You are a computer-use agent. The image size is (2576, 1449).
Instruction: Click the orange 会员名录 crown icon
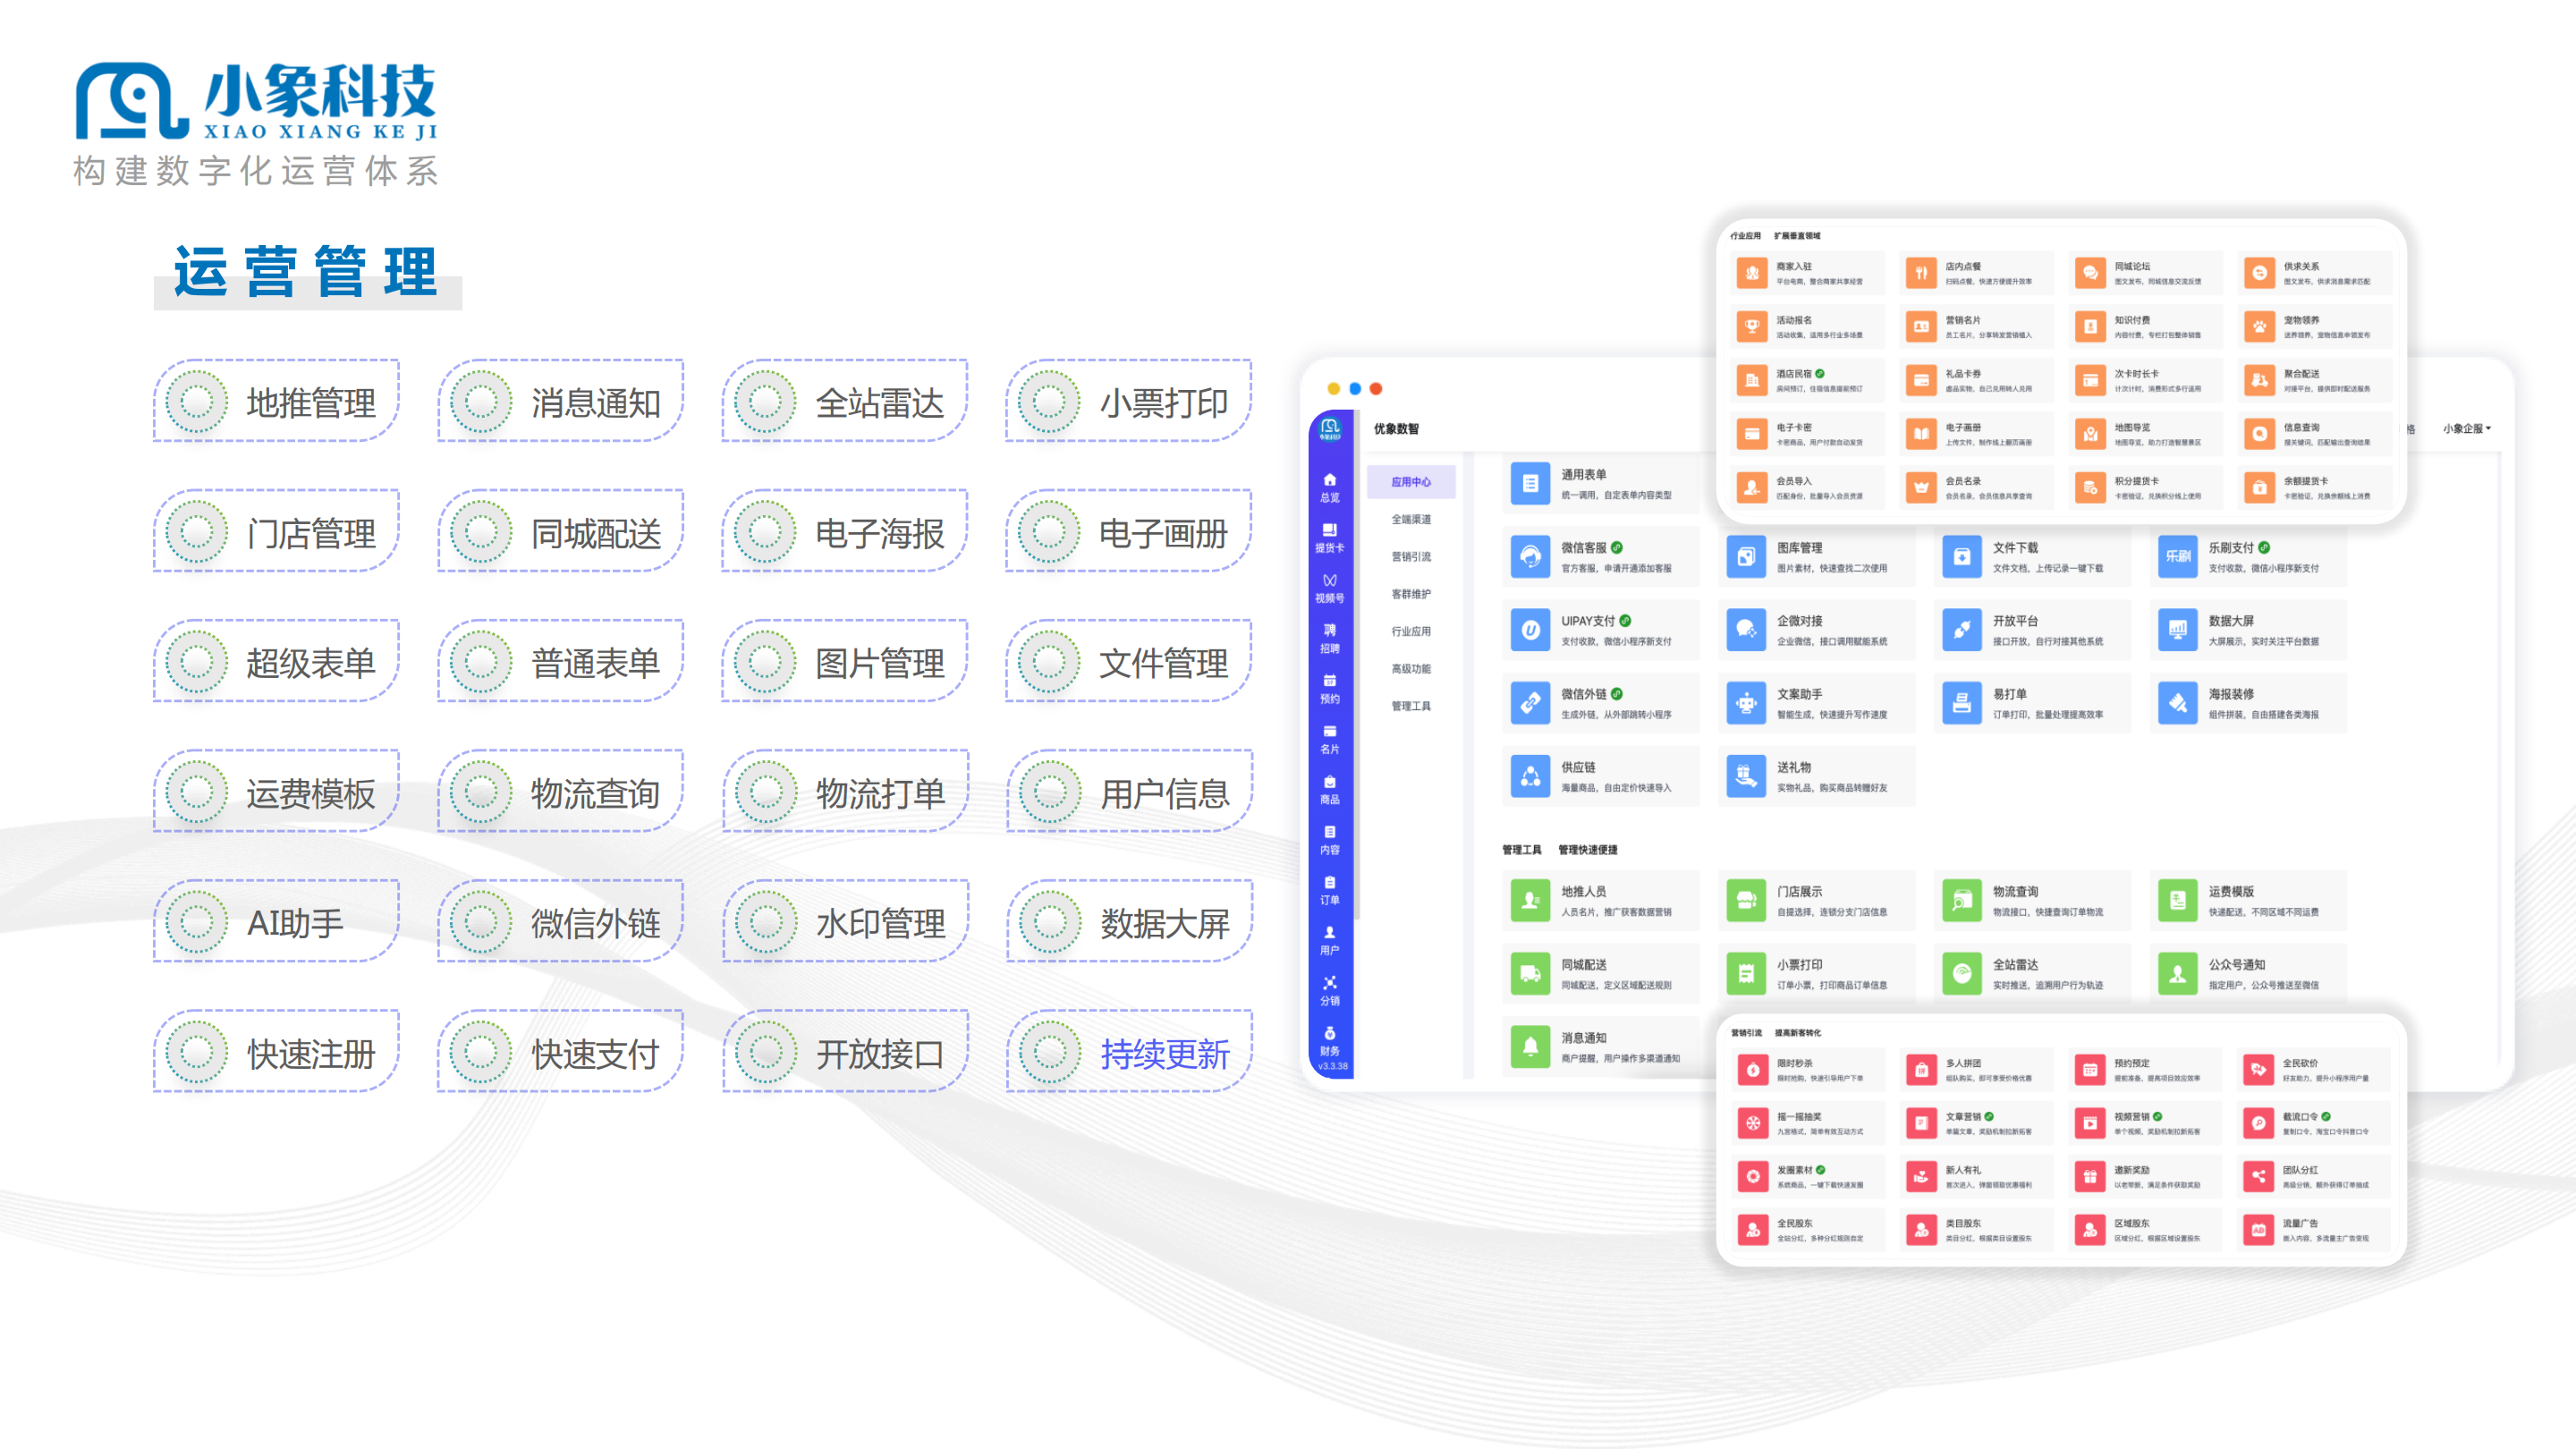click(x=1921, y=488)
